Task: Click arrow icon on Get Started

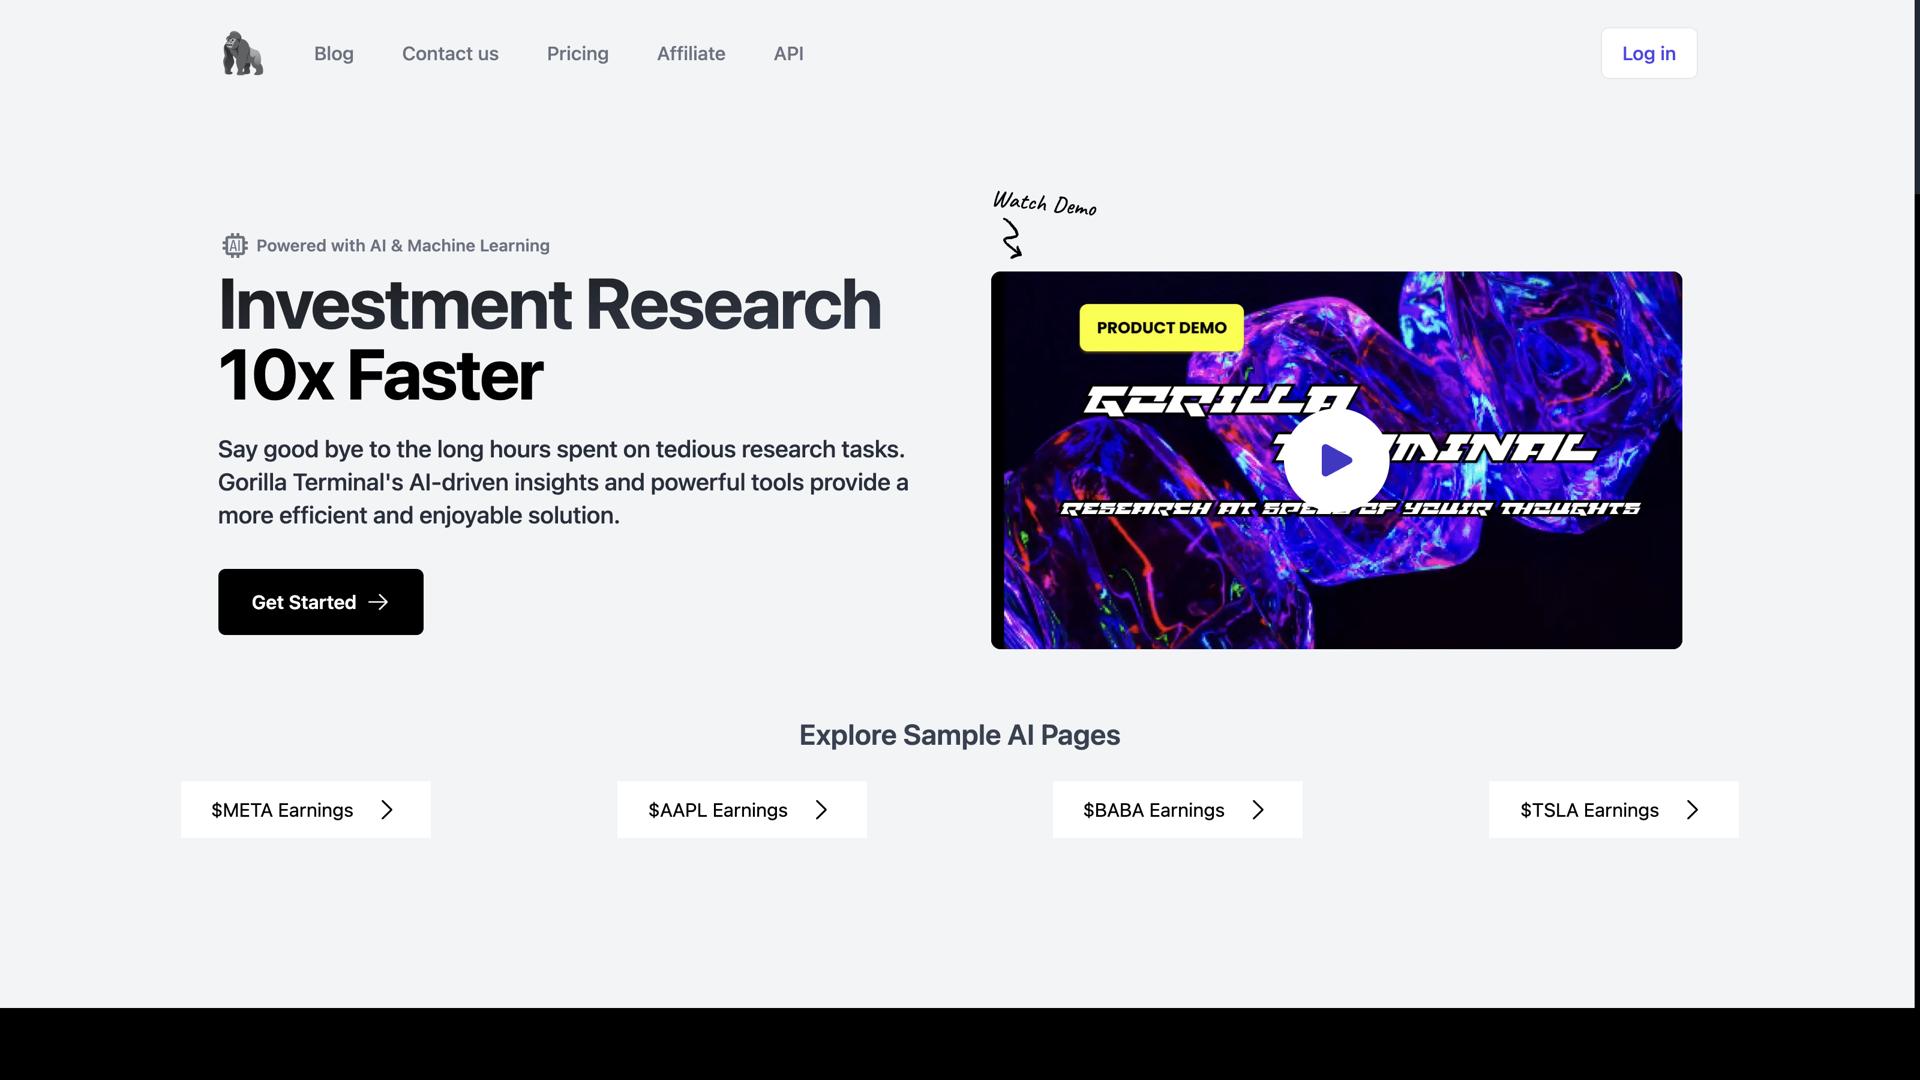Action: click(x=378, y=602)
